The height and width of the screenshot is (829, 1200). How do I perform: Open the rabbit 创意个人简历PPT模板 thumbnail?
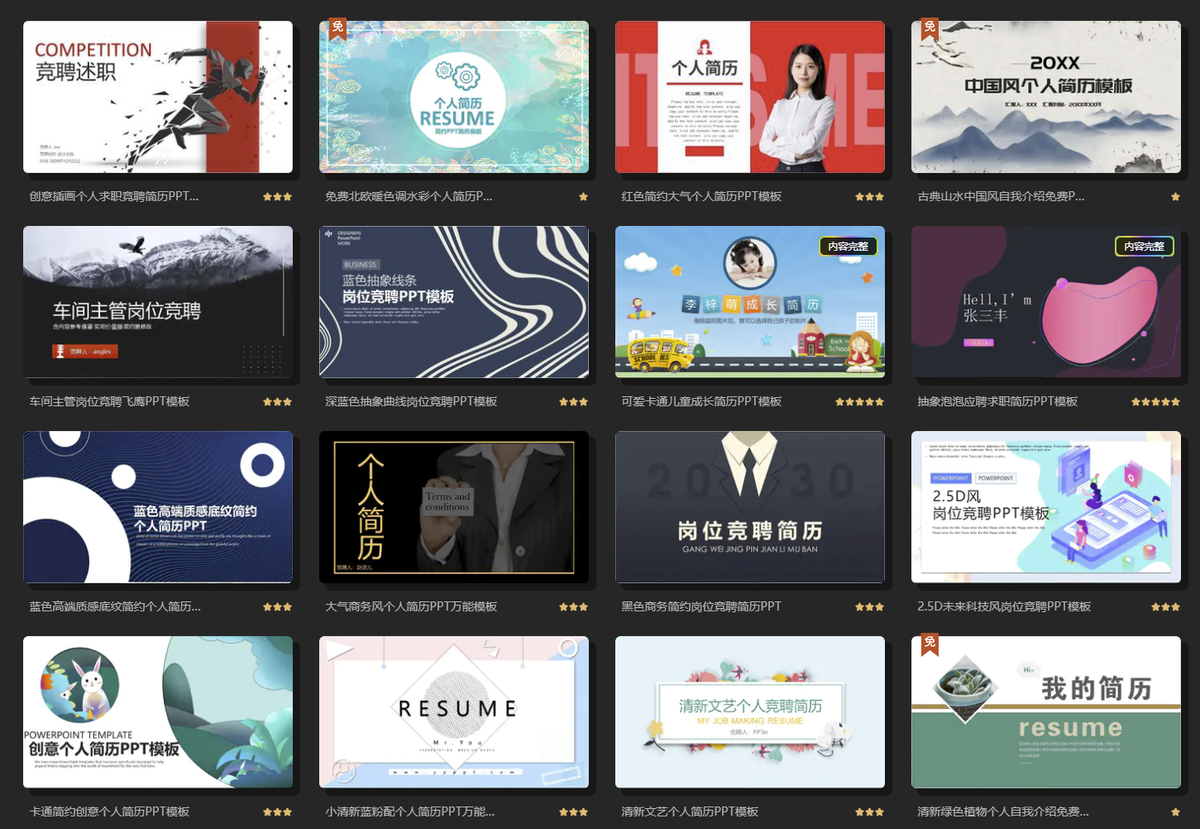click(158, 712)
